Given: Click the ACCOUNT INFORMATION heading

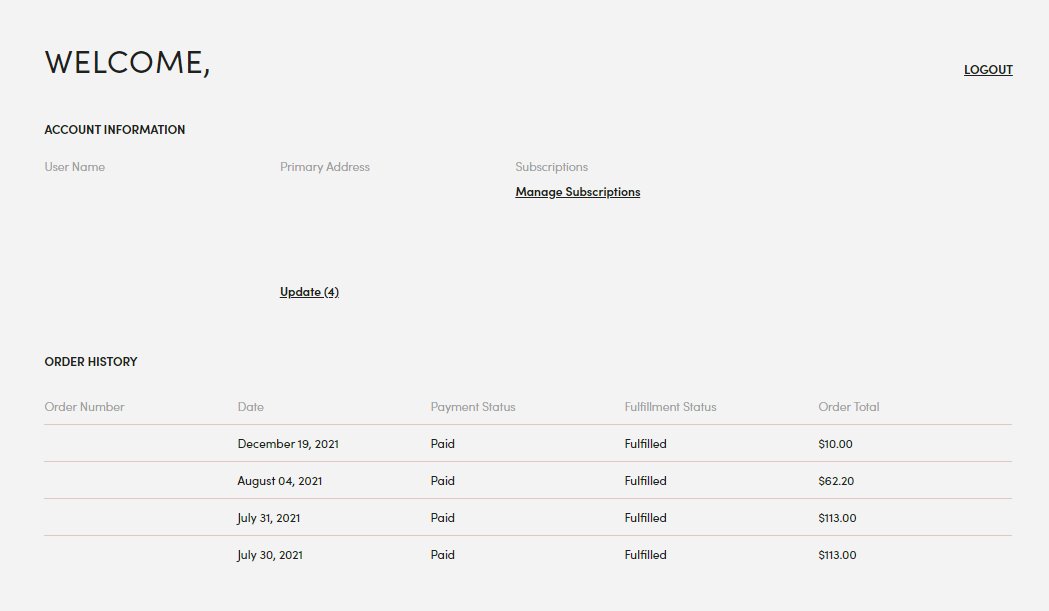Looking at the screenshot, I should click(x=114, y=130).
